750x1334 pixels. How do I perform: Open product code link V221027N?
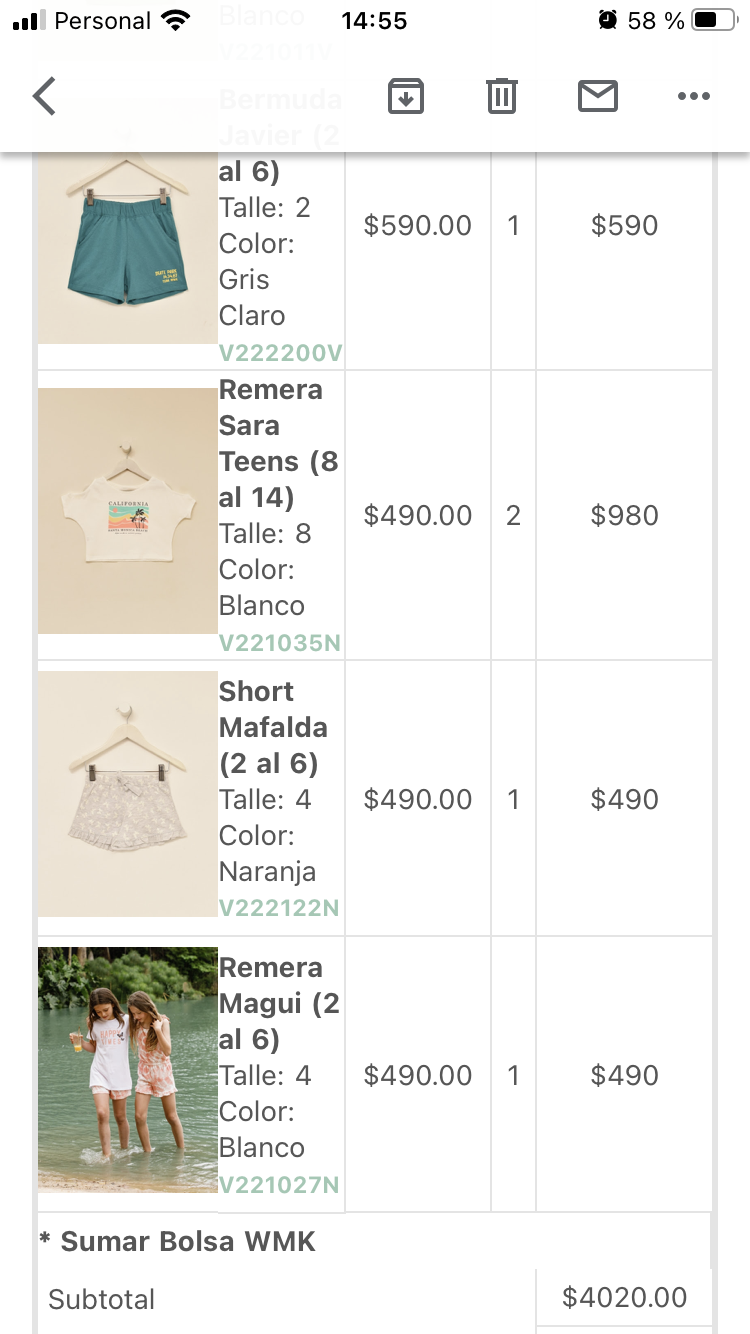click(279, 1185)
